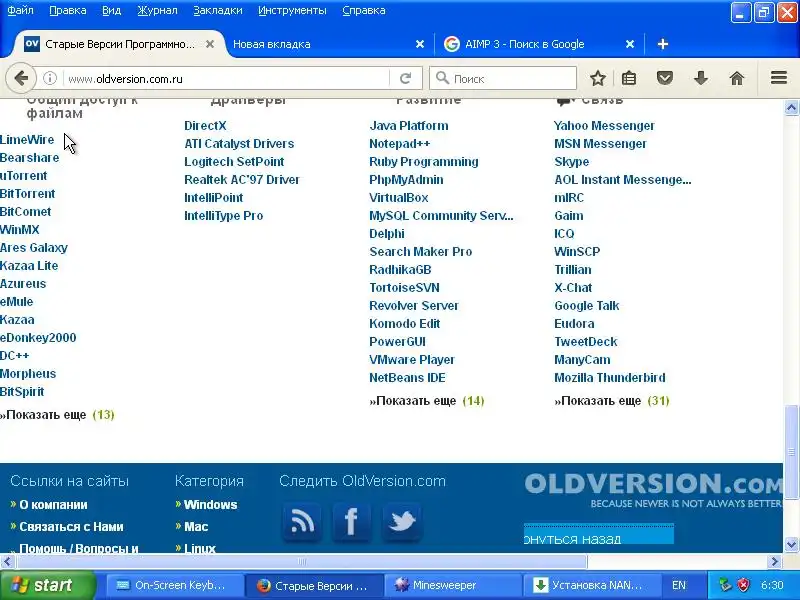Open the downloads arrow icon

[x=701, y=79]
